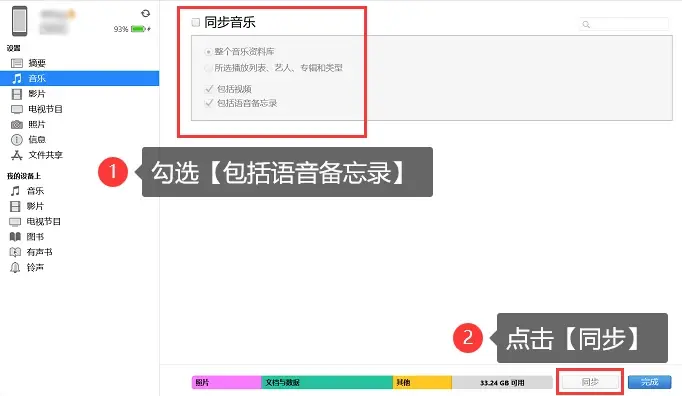Toggle the 包括视频 checkbox
Image resolution: width=682 pixels, height=396 pixels.
tap(209, 89)
